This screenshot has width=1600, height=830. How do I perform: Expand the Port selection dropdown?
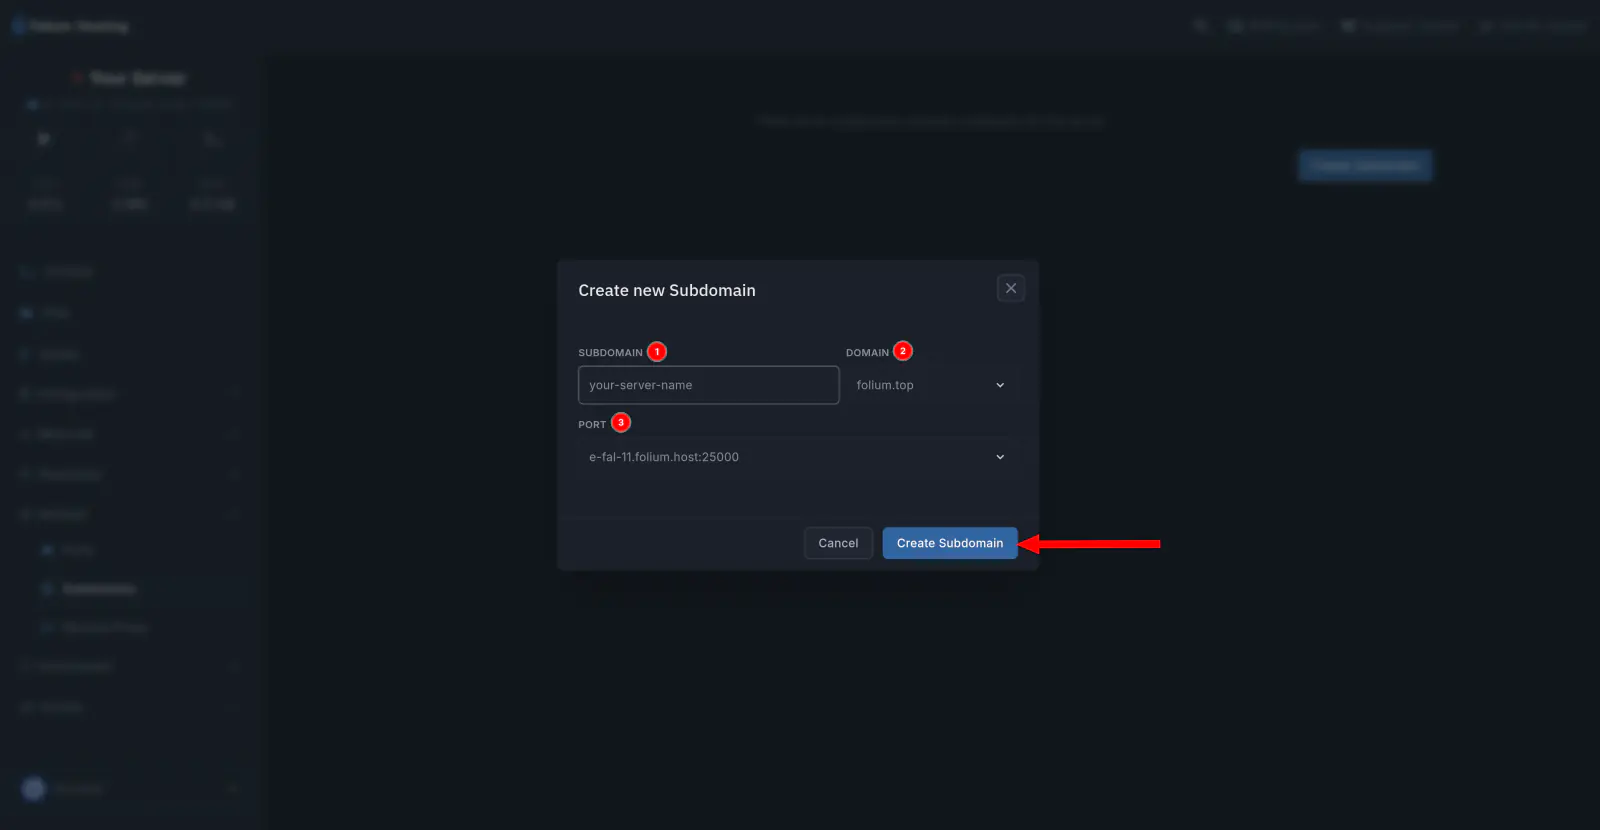(797, 457)
